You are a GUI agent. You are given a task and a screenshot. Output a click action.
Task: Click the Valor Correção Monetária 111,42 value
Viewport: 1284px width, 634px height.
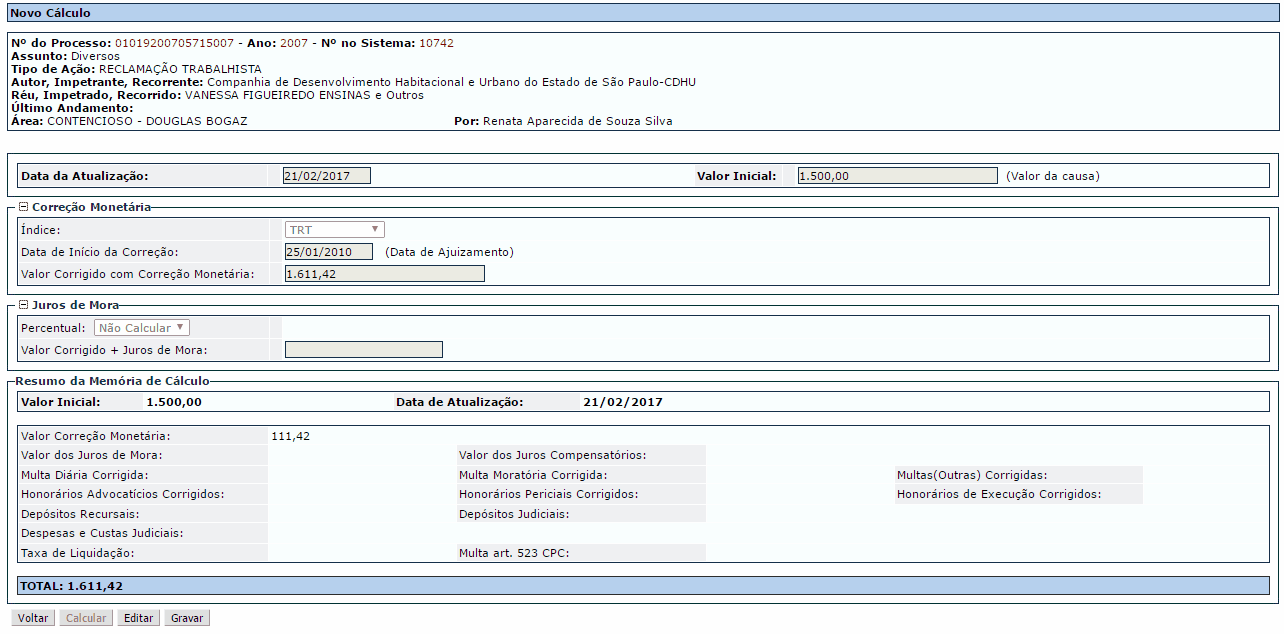point(291,437)
